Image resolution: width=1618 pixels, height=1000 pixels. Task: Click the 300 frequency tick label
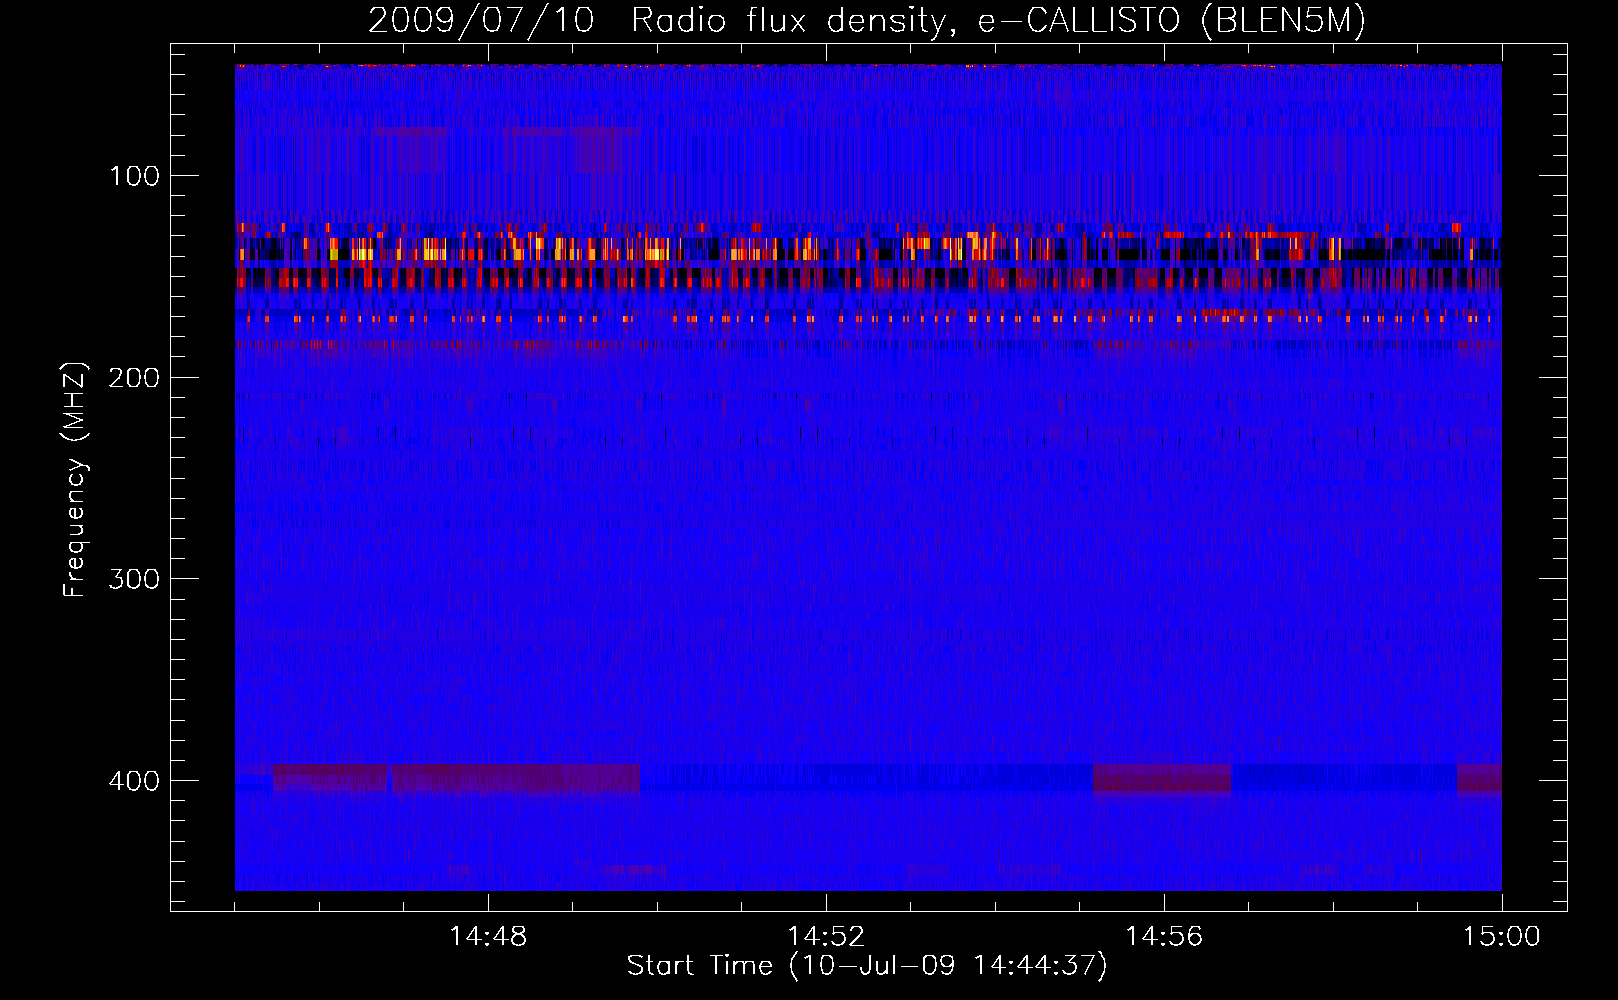tap(134, 580)
